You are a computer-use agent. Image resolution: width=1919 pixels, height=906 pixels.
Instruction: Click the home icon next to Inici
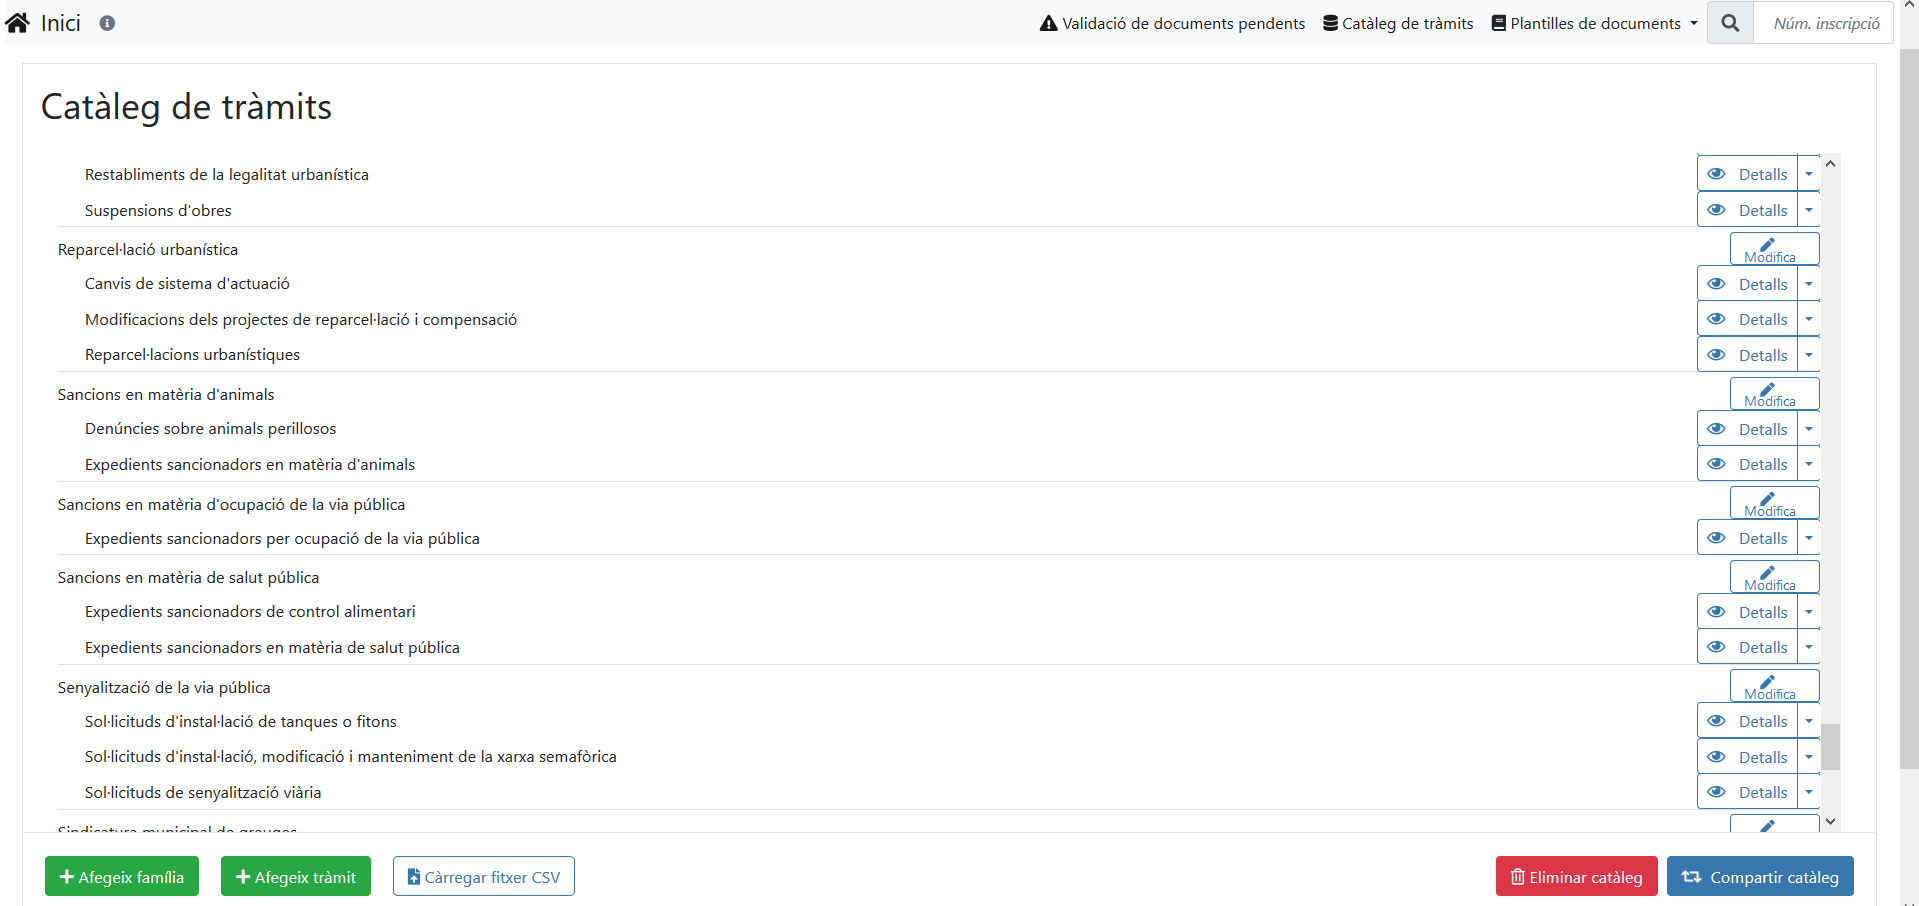(x=18, y=23)
